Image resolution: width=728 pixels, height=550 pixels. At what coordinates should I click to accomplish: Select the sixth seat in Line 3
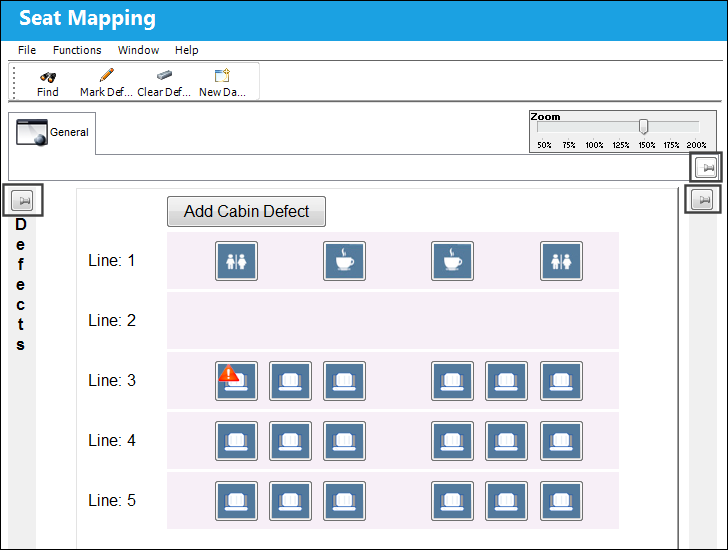pyautogui.click(x=561, y=381)
